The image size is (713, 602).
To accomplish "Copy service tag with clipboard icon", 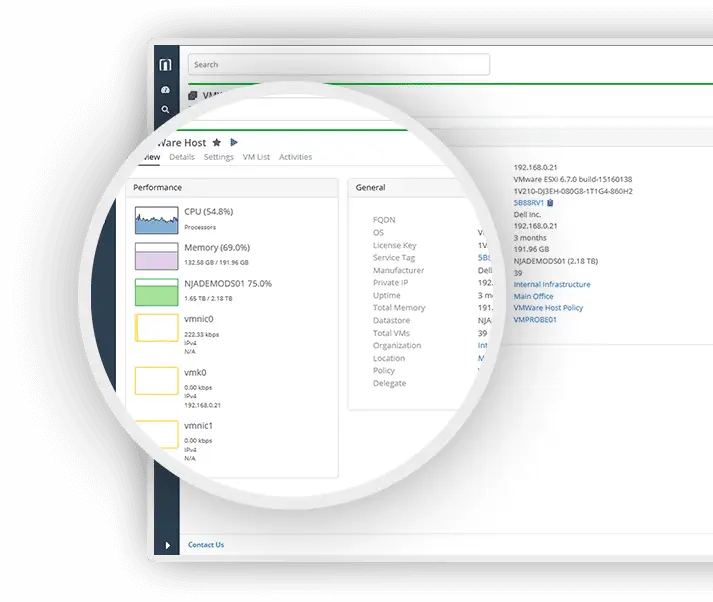I will (x=550, y=203).
